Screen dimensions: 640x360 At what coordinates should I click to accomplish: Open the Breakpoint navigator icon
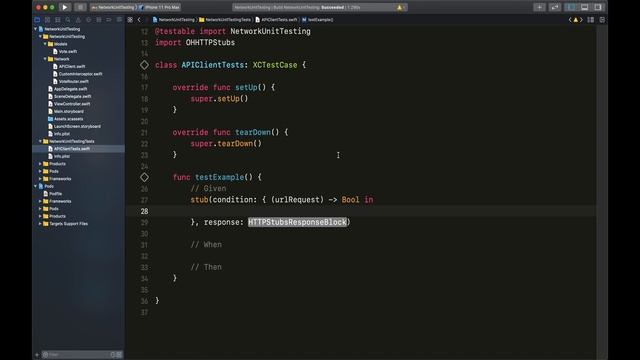(x=109, y=20)
